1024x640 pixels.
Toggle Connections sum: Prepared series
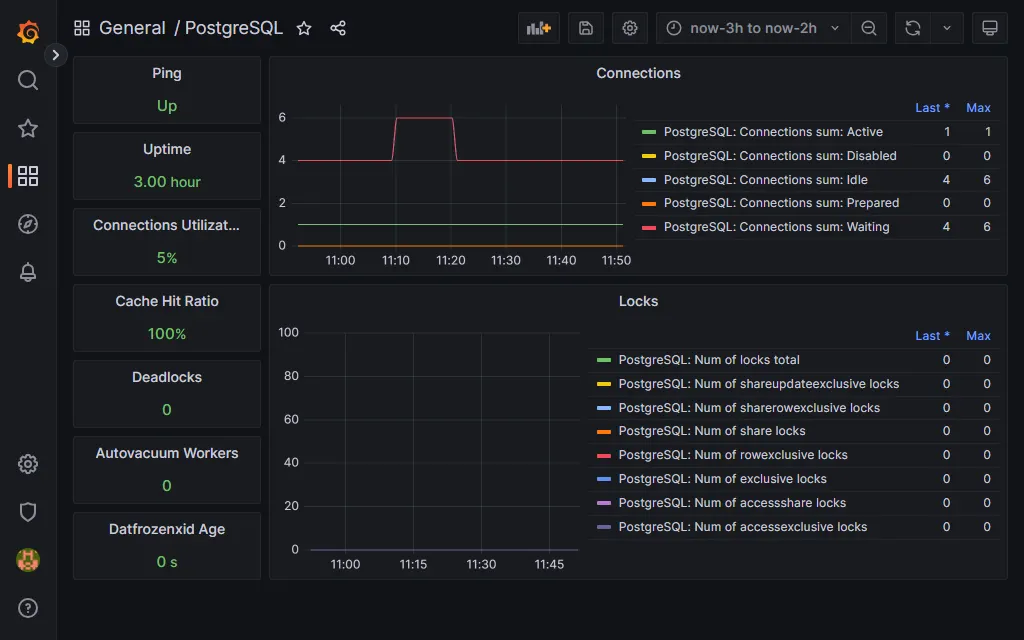point(781,203)
